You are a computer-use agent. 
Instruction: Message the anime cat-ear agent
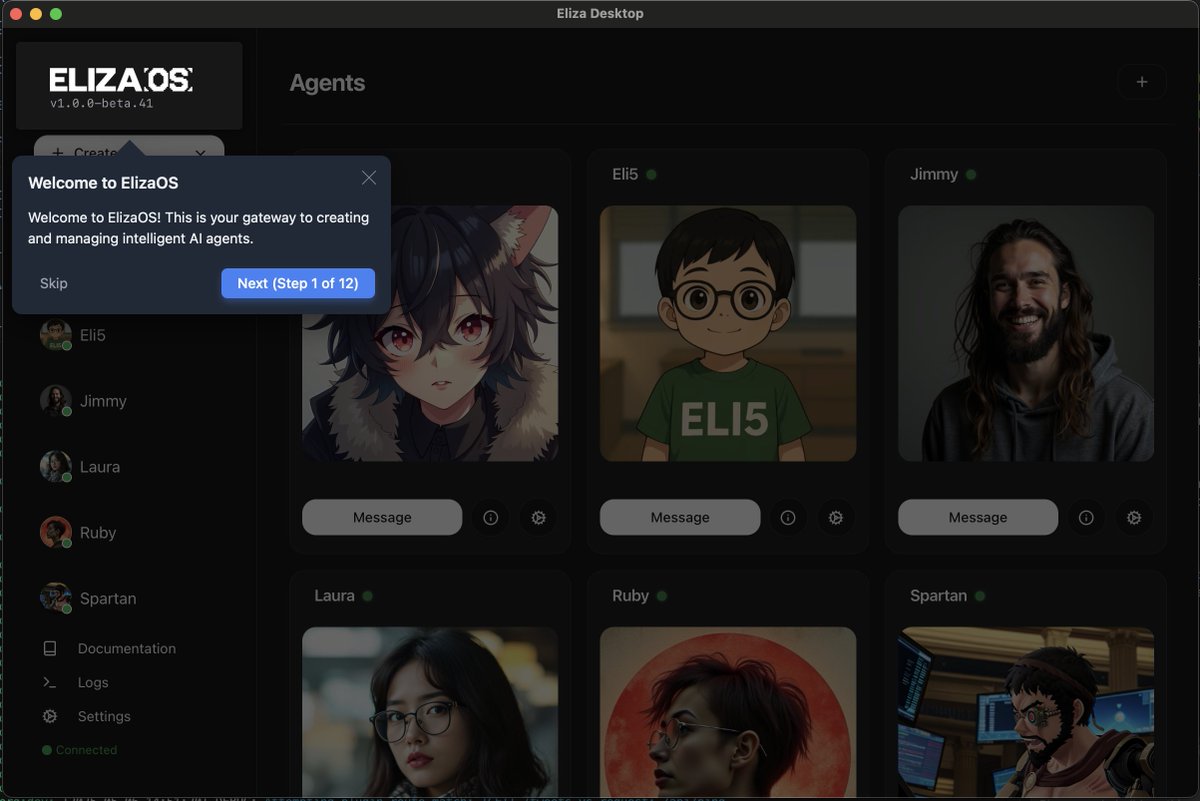[382, 517]
